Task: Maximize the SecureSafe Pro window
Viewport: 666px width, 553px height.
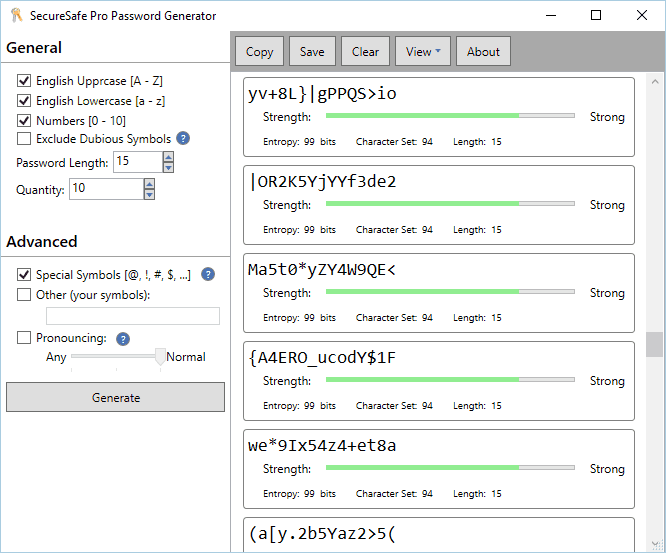Action: click(596, 15)
